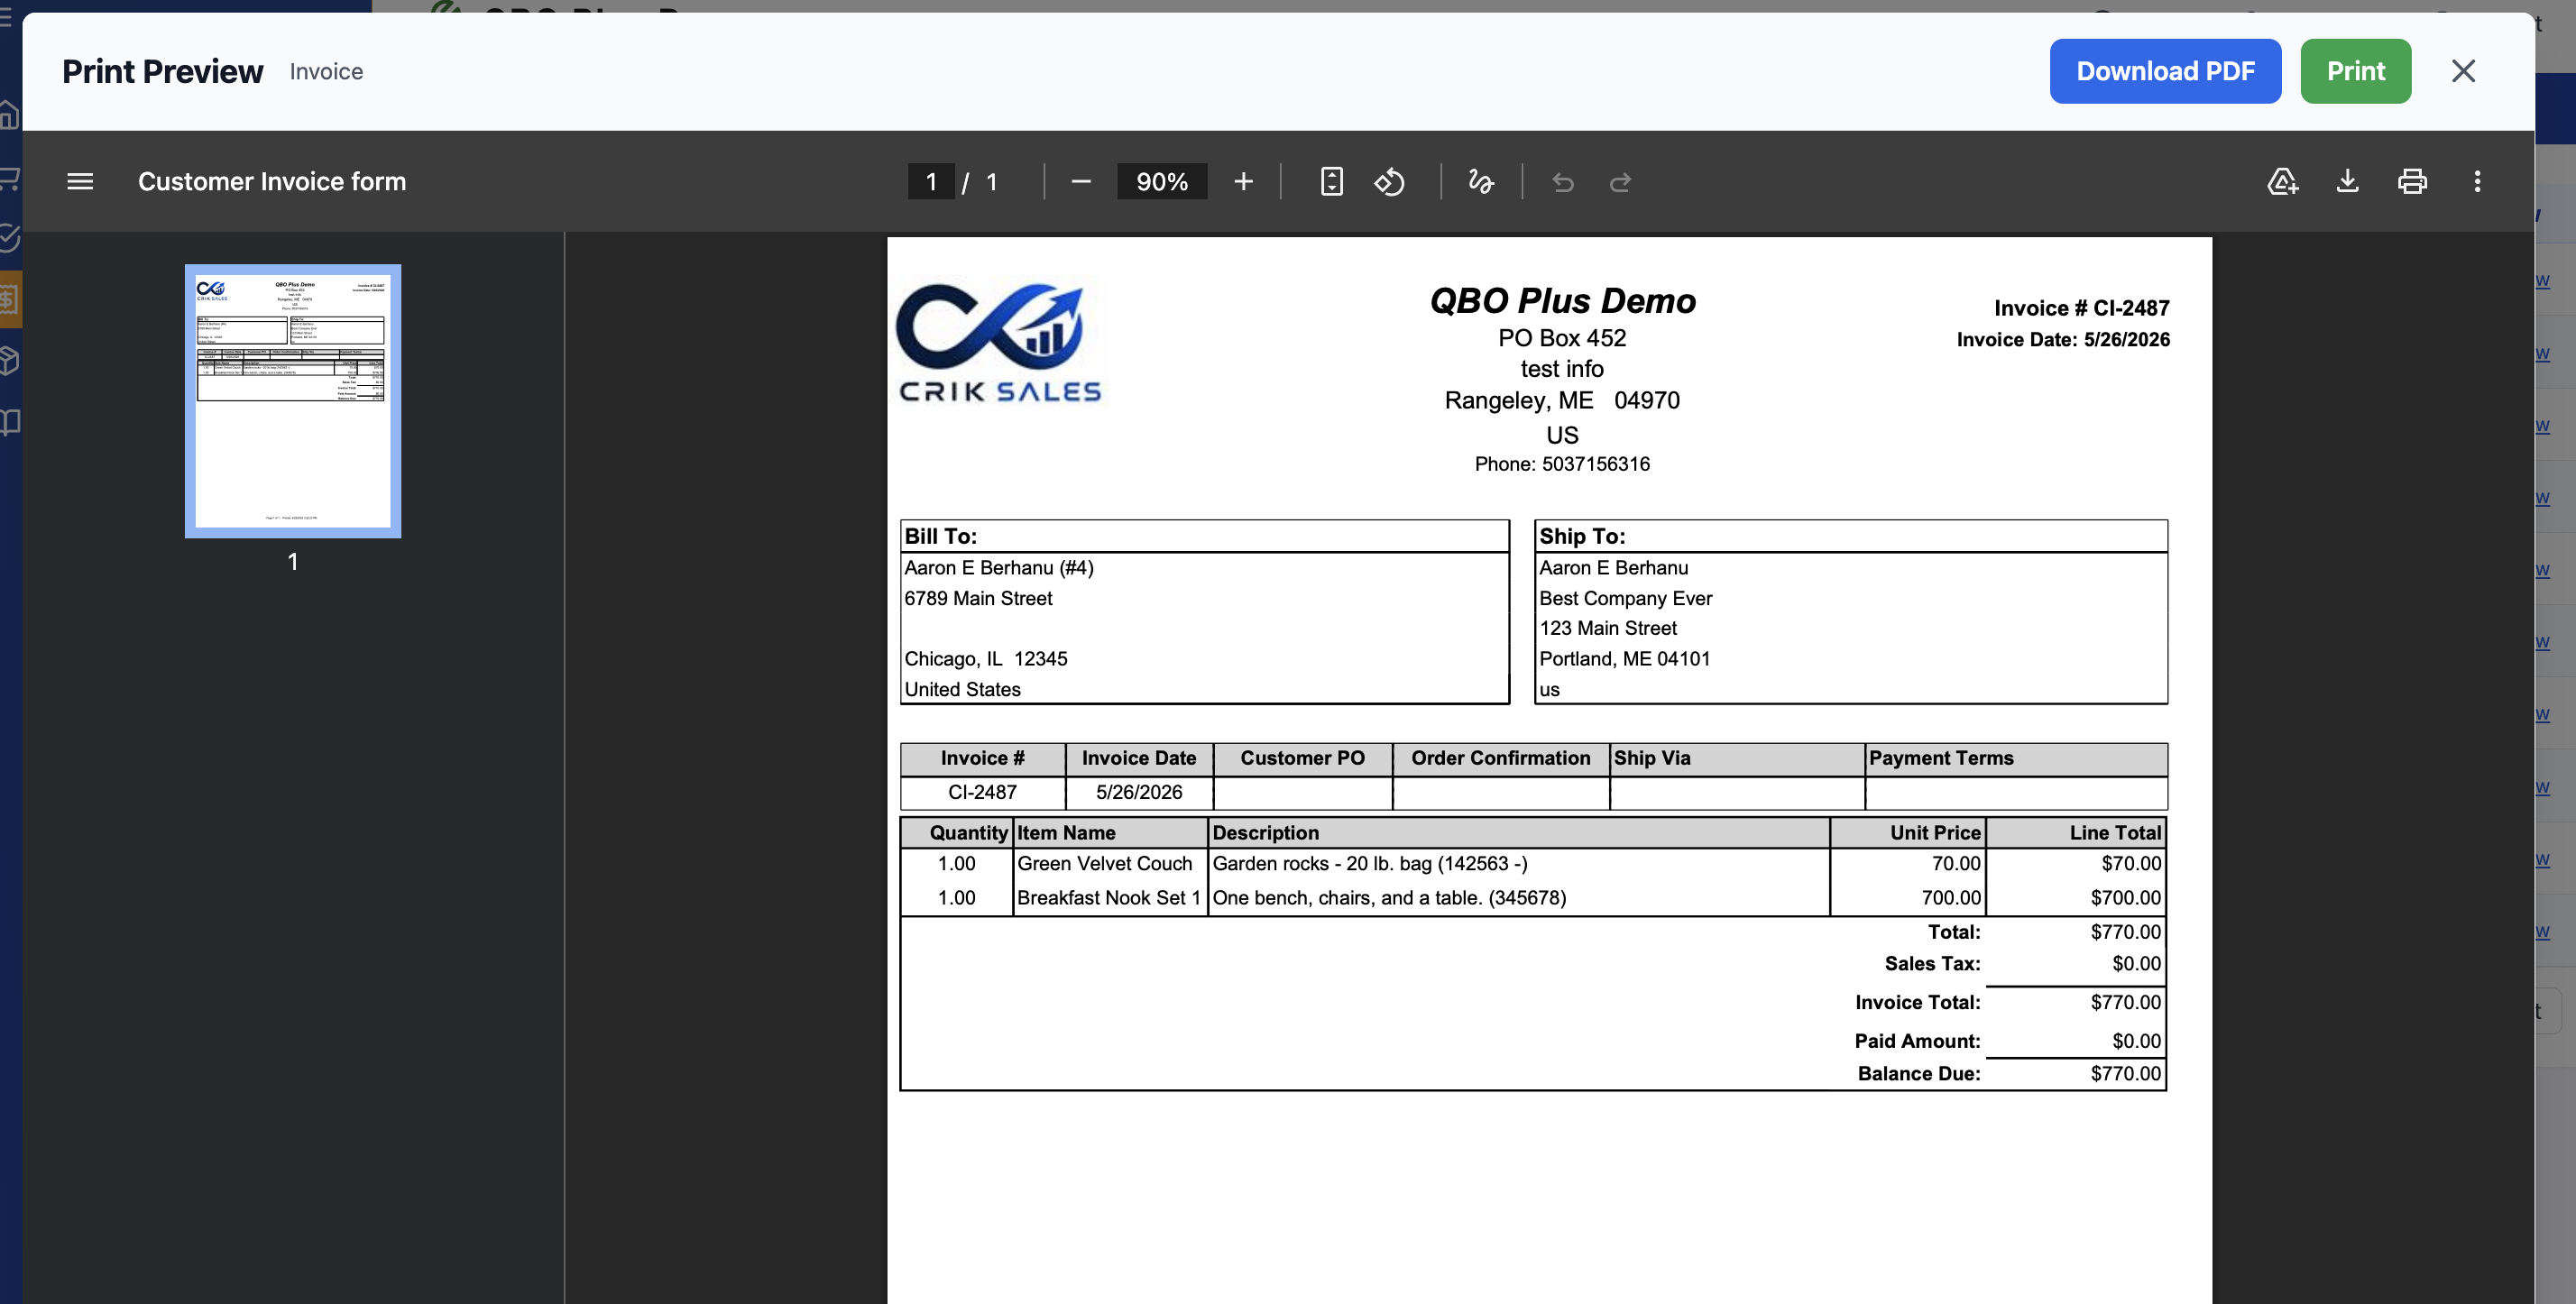2576x1304 pixels.
Task: Zoom out the PDF with minus icon
Action: tap(1081, 181)
